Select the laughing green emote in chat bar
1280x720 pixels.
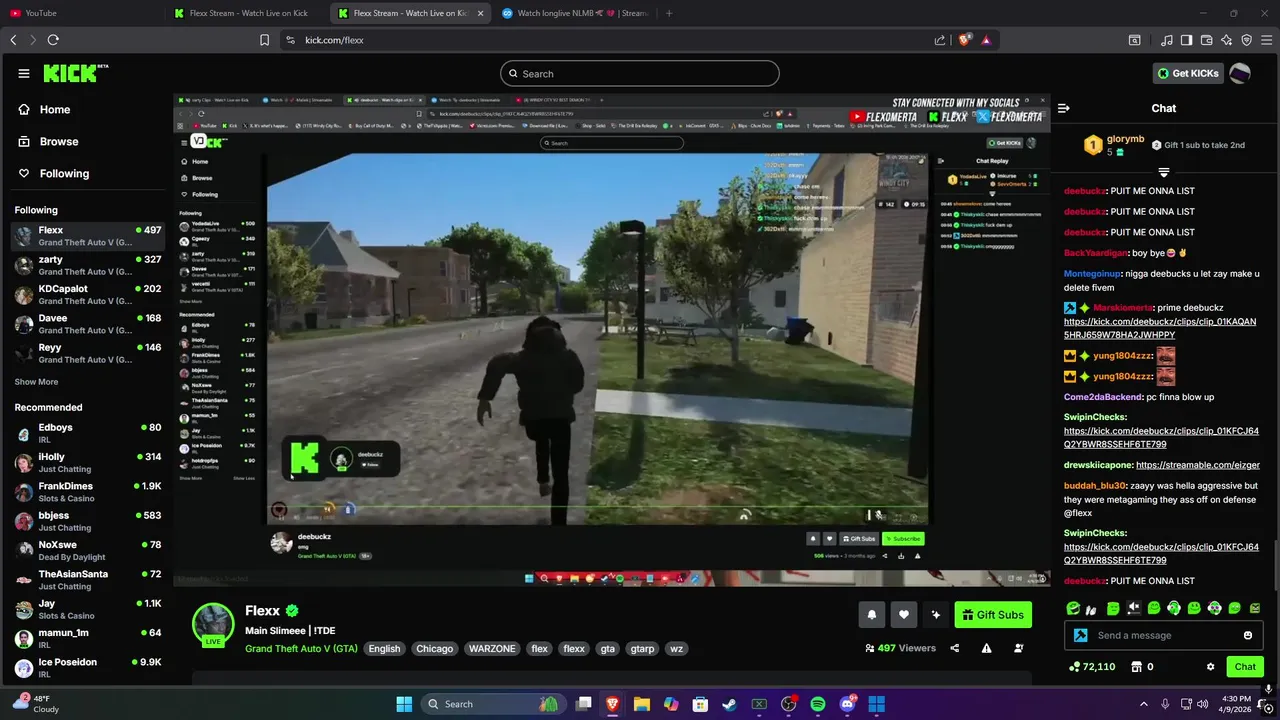click(x=1073, y=608)
